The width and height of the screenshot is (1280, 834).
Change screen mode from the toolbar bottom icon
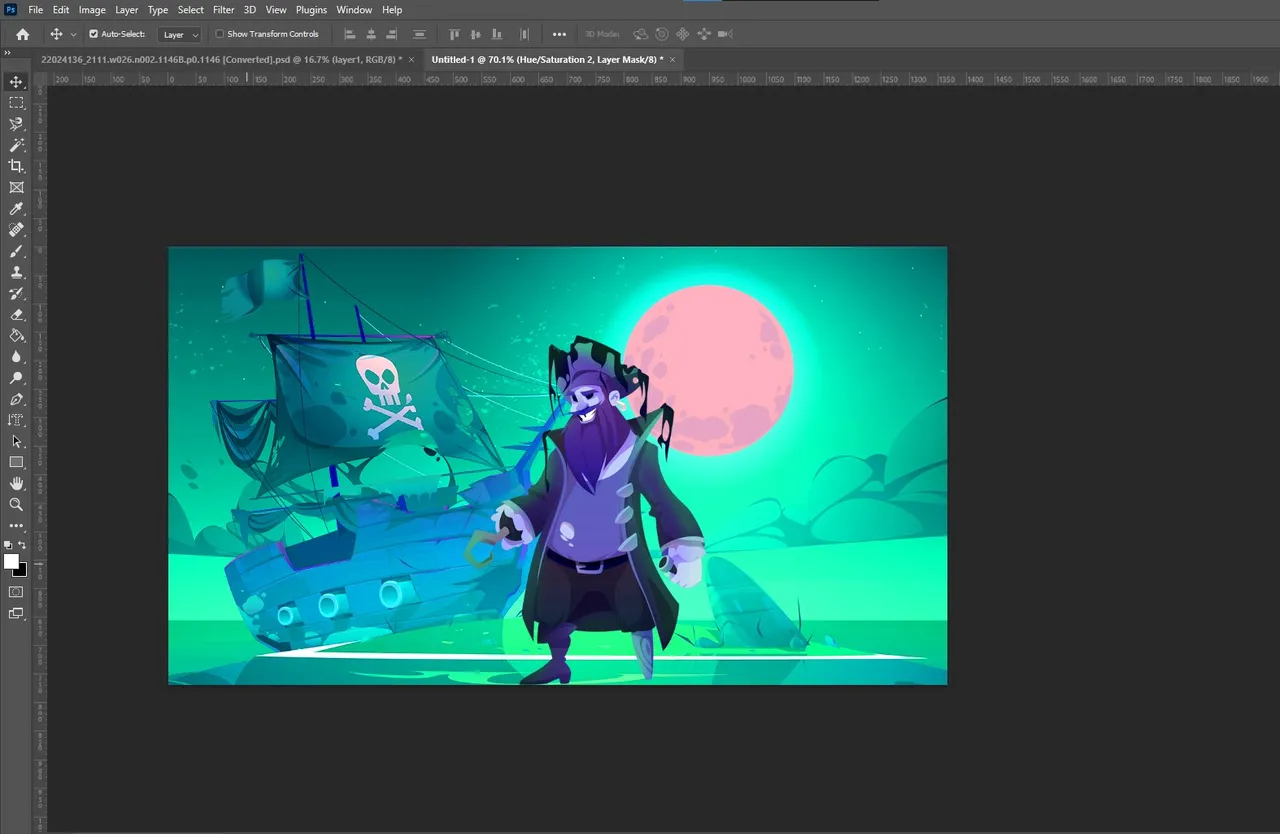[16, 613]
